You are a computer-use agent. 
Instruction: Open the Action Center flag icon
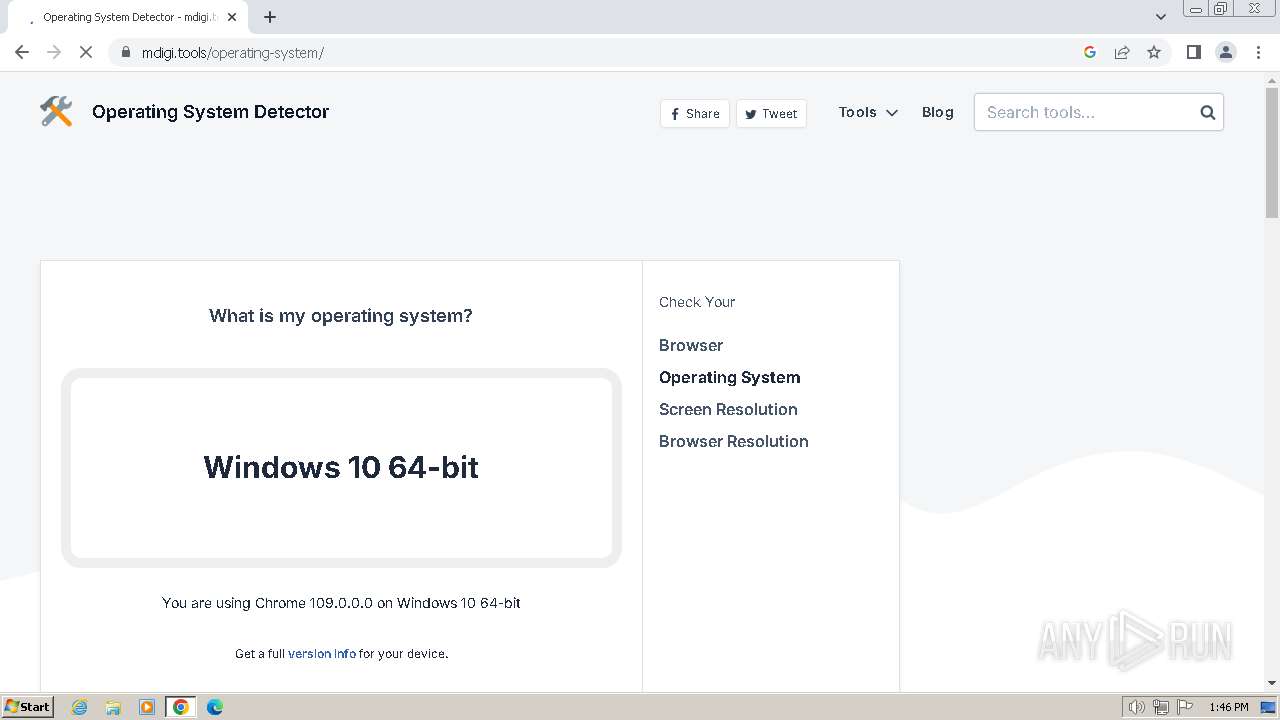[x=1185, y=707]
